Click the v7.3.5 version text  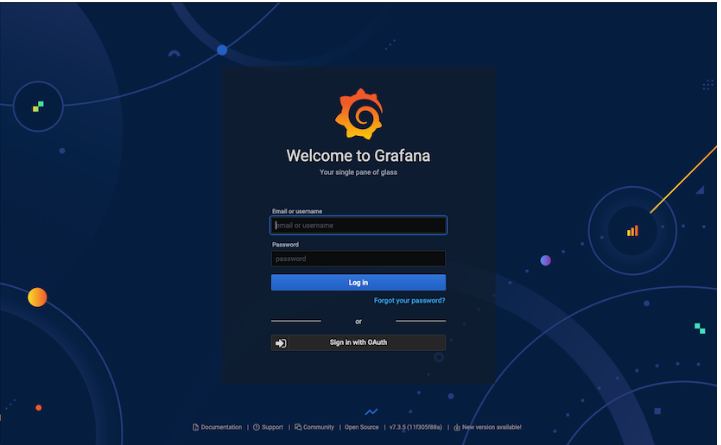(x=415, y=427)
